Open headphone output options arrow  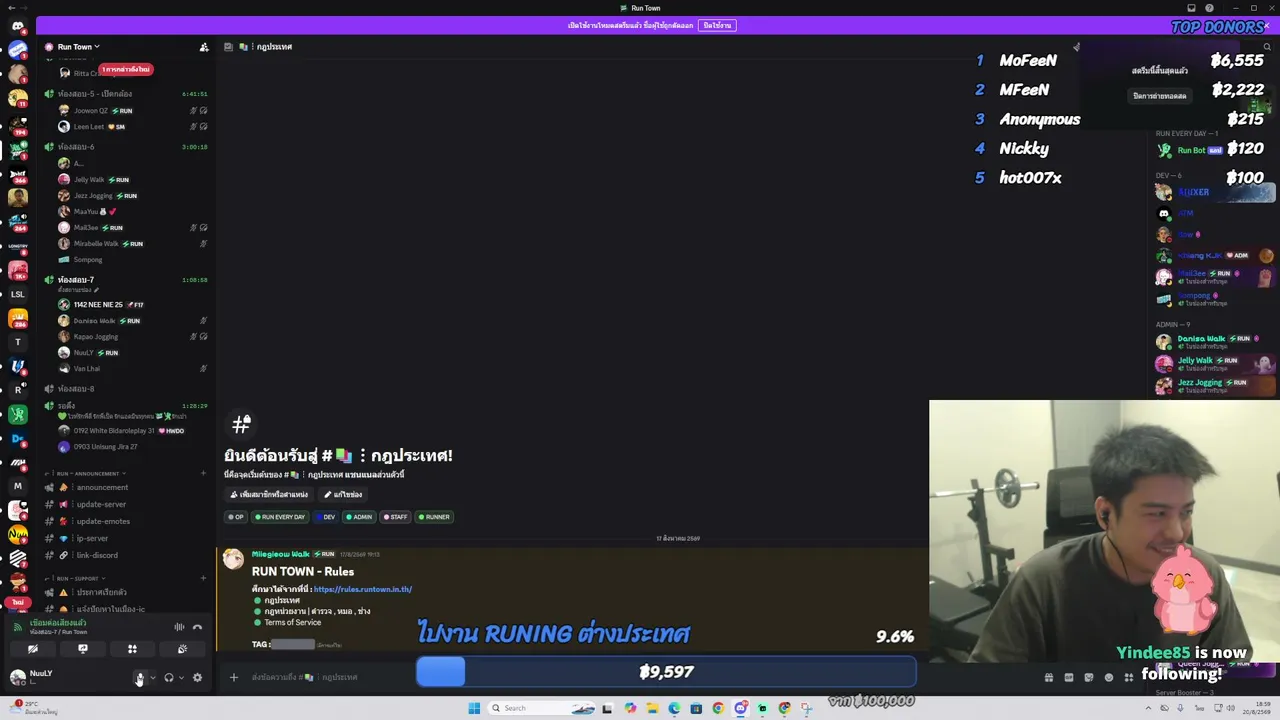[181, 678]
